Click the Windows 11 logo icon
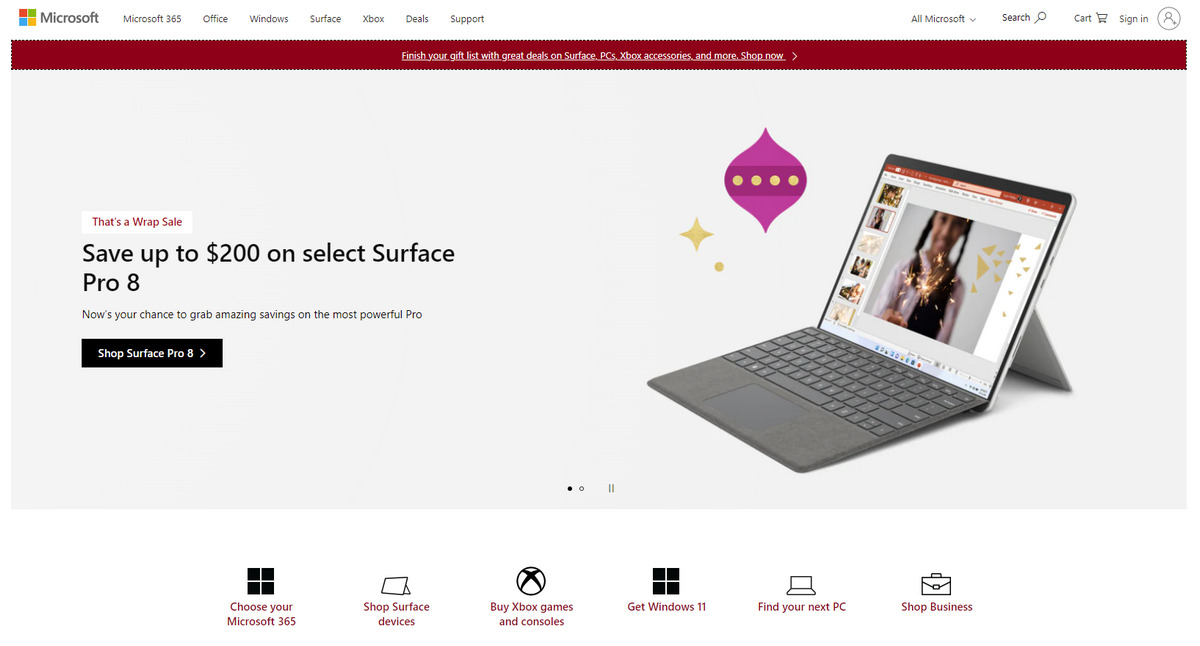The height and width of the screenshot is (646, 1200). (666, 581)
